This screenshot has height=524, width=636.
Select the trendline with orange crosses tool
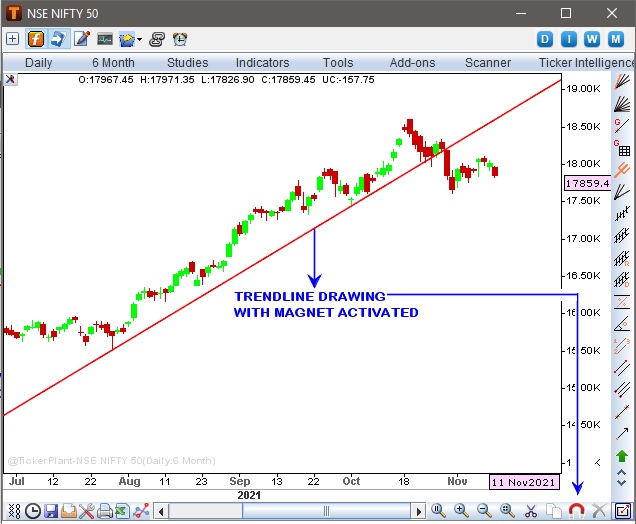[x=622, y=412]
